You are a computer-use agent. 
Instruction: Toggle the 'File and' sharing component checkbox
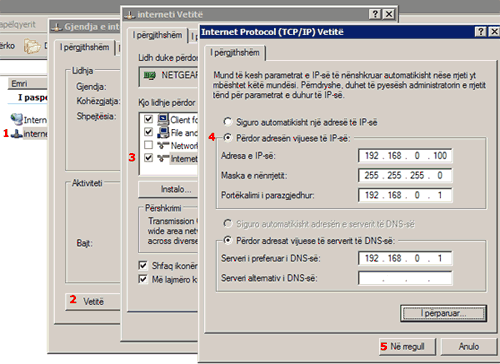(148, 132)
